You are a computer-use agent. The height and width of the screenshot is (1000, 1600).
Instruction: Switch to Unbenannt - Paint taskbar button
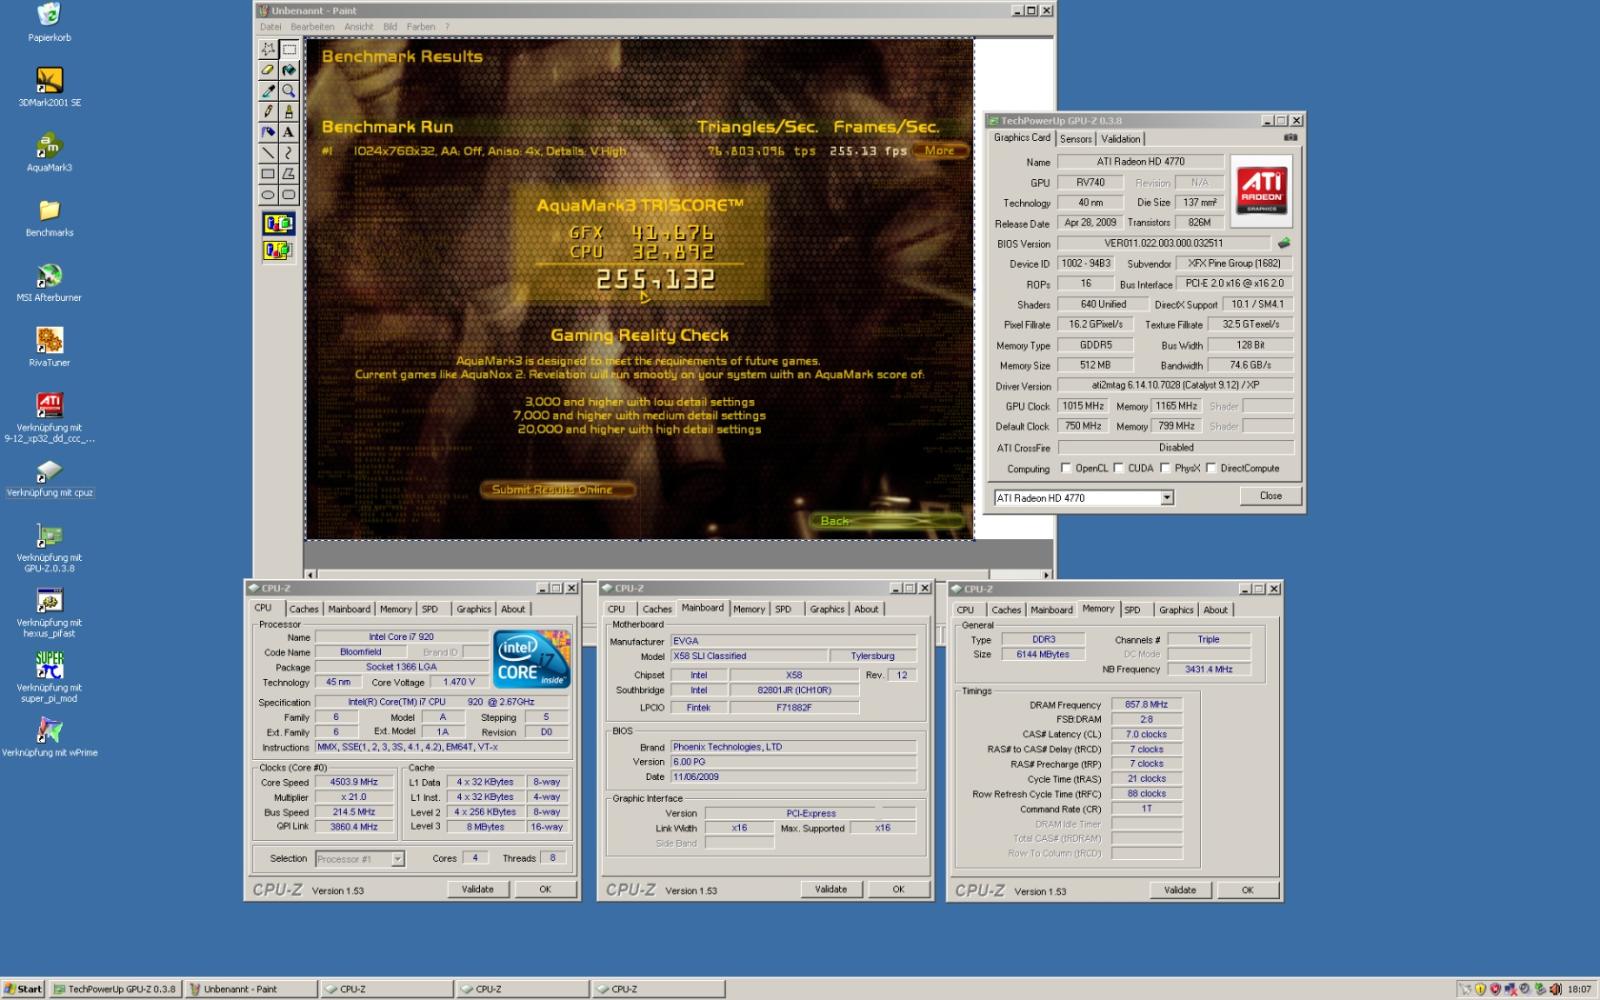coord(250,989)
